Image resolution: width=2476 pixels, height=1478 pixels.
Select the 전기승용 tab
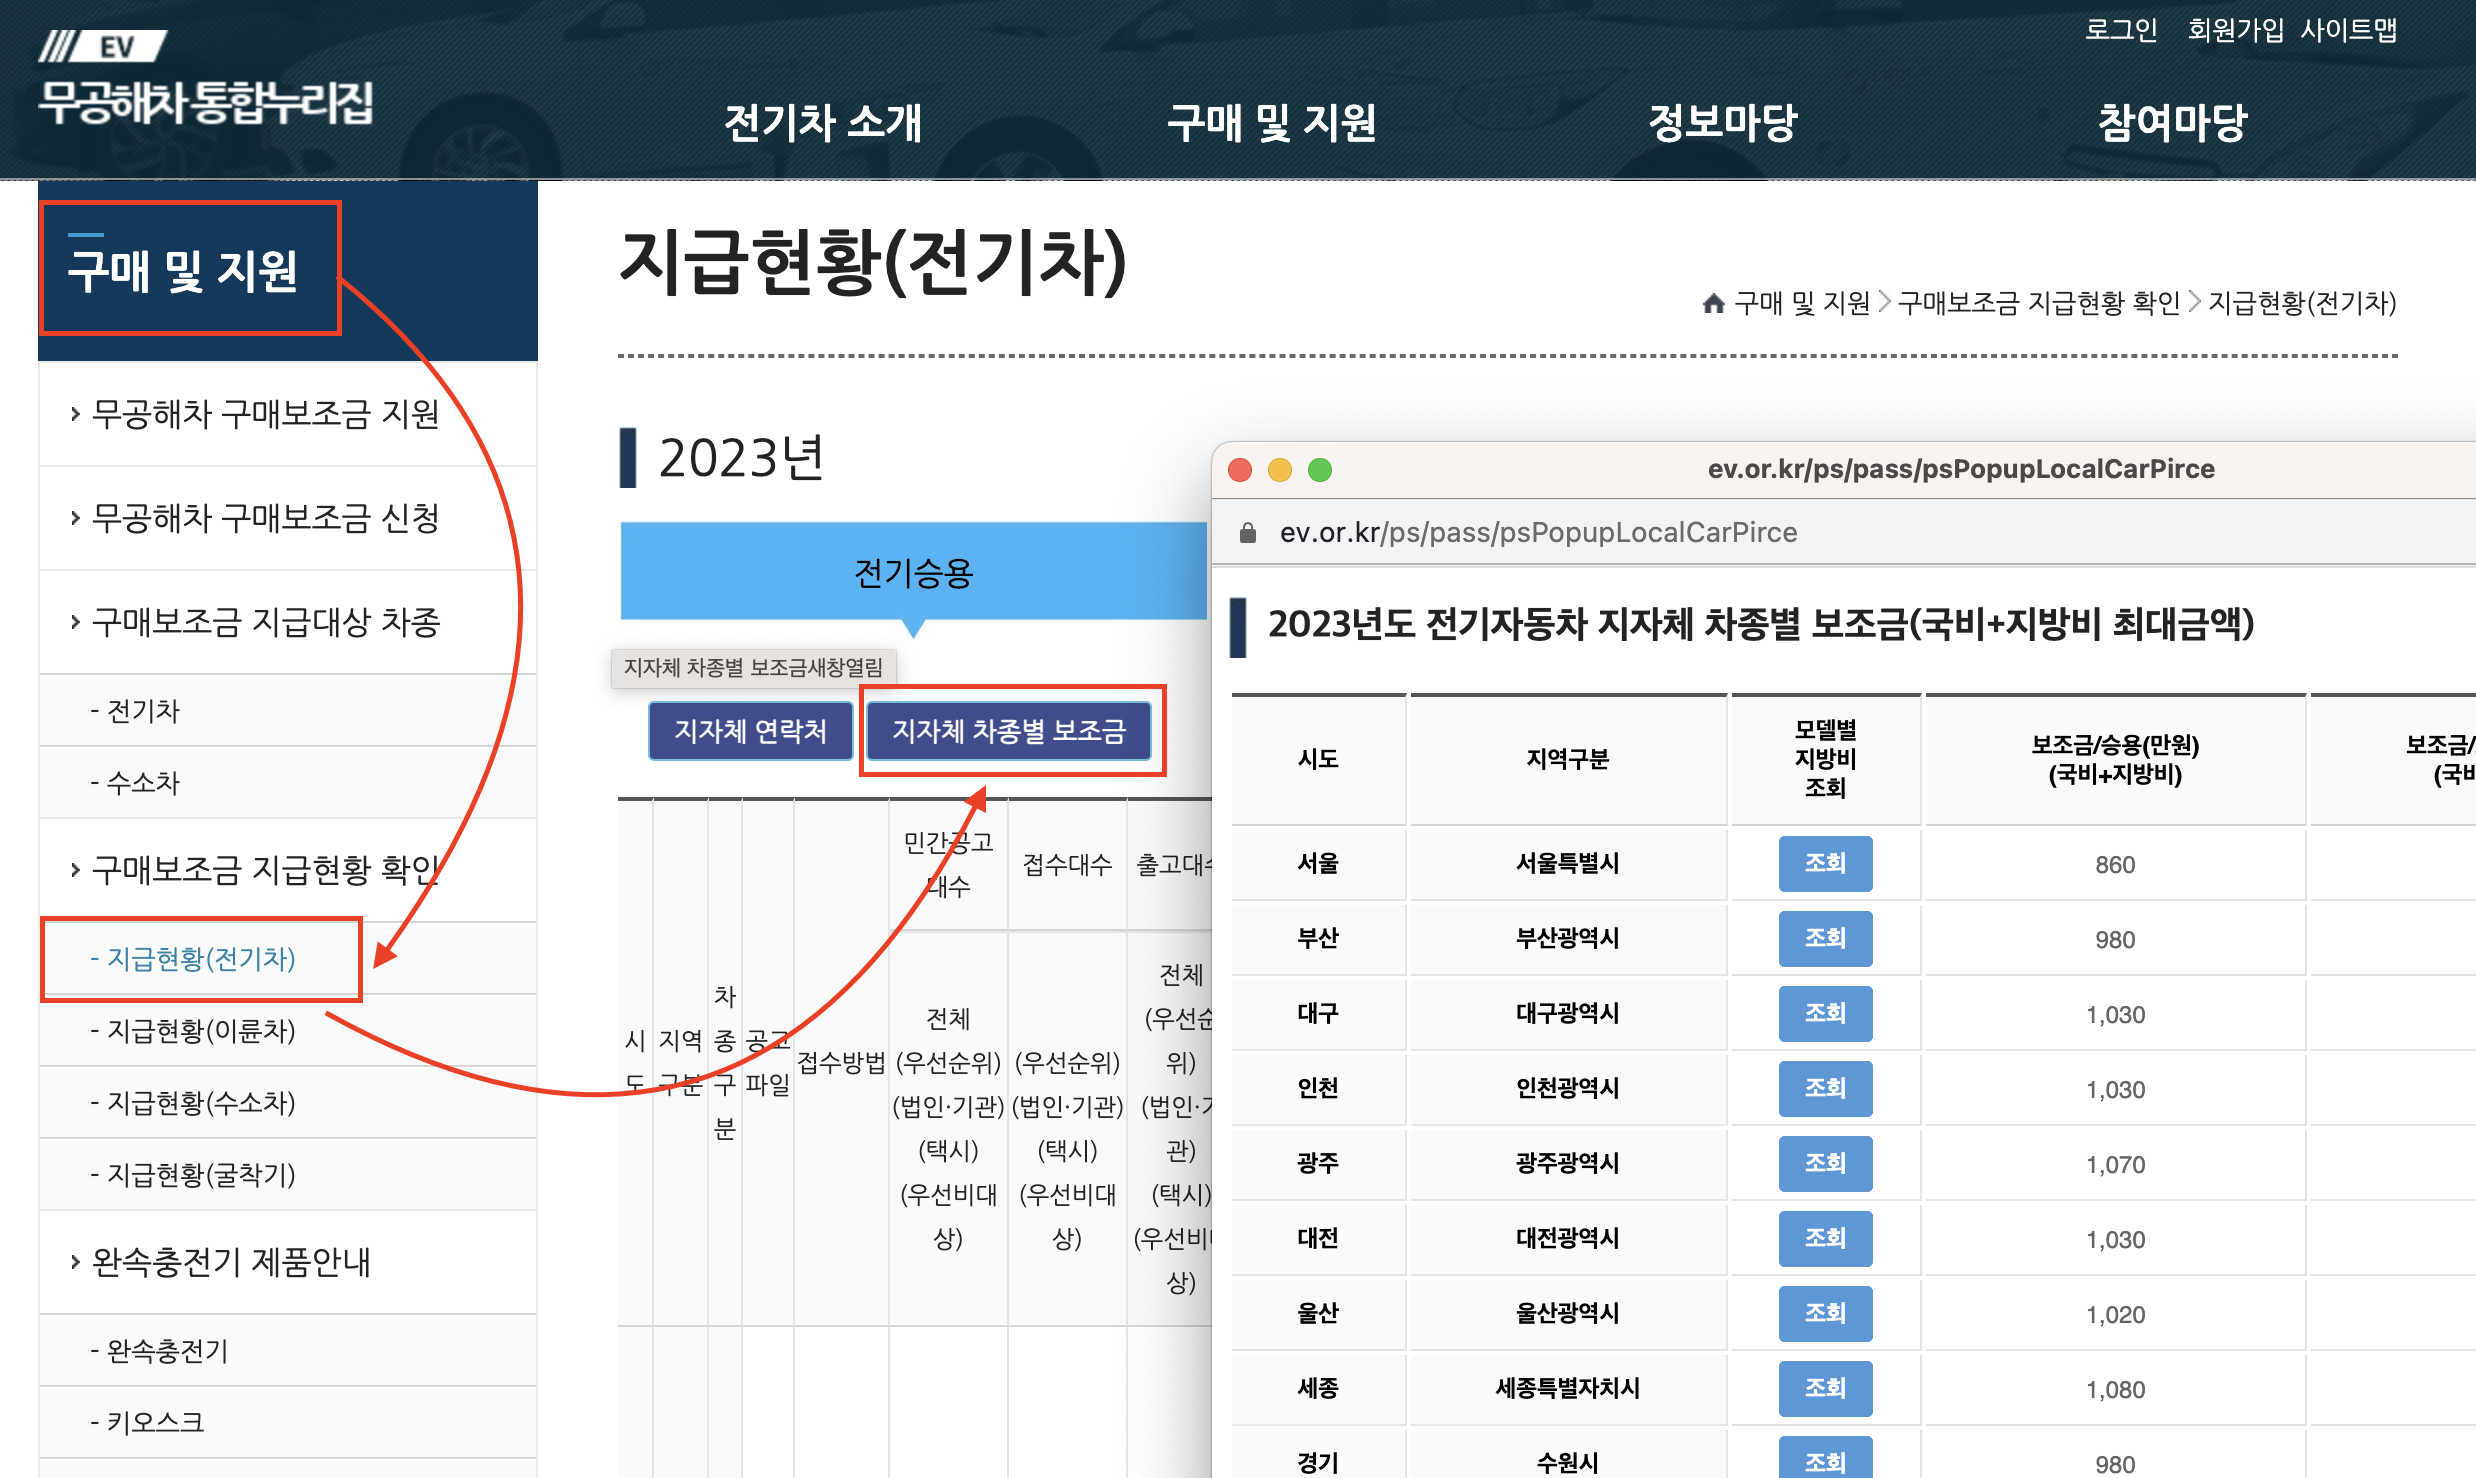pos(913,572)
